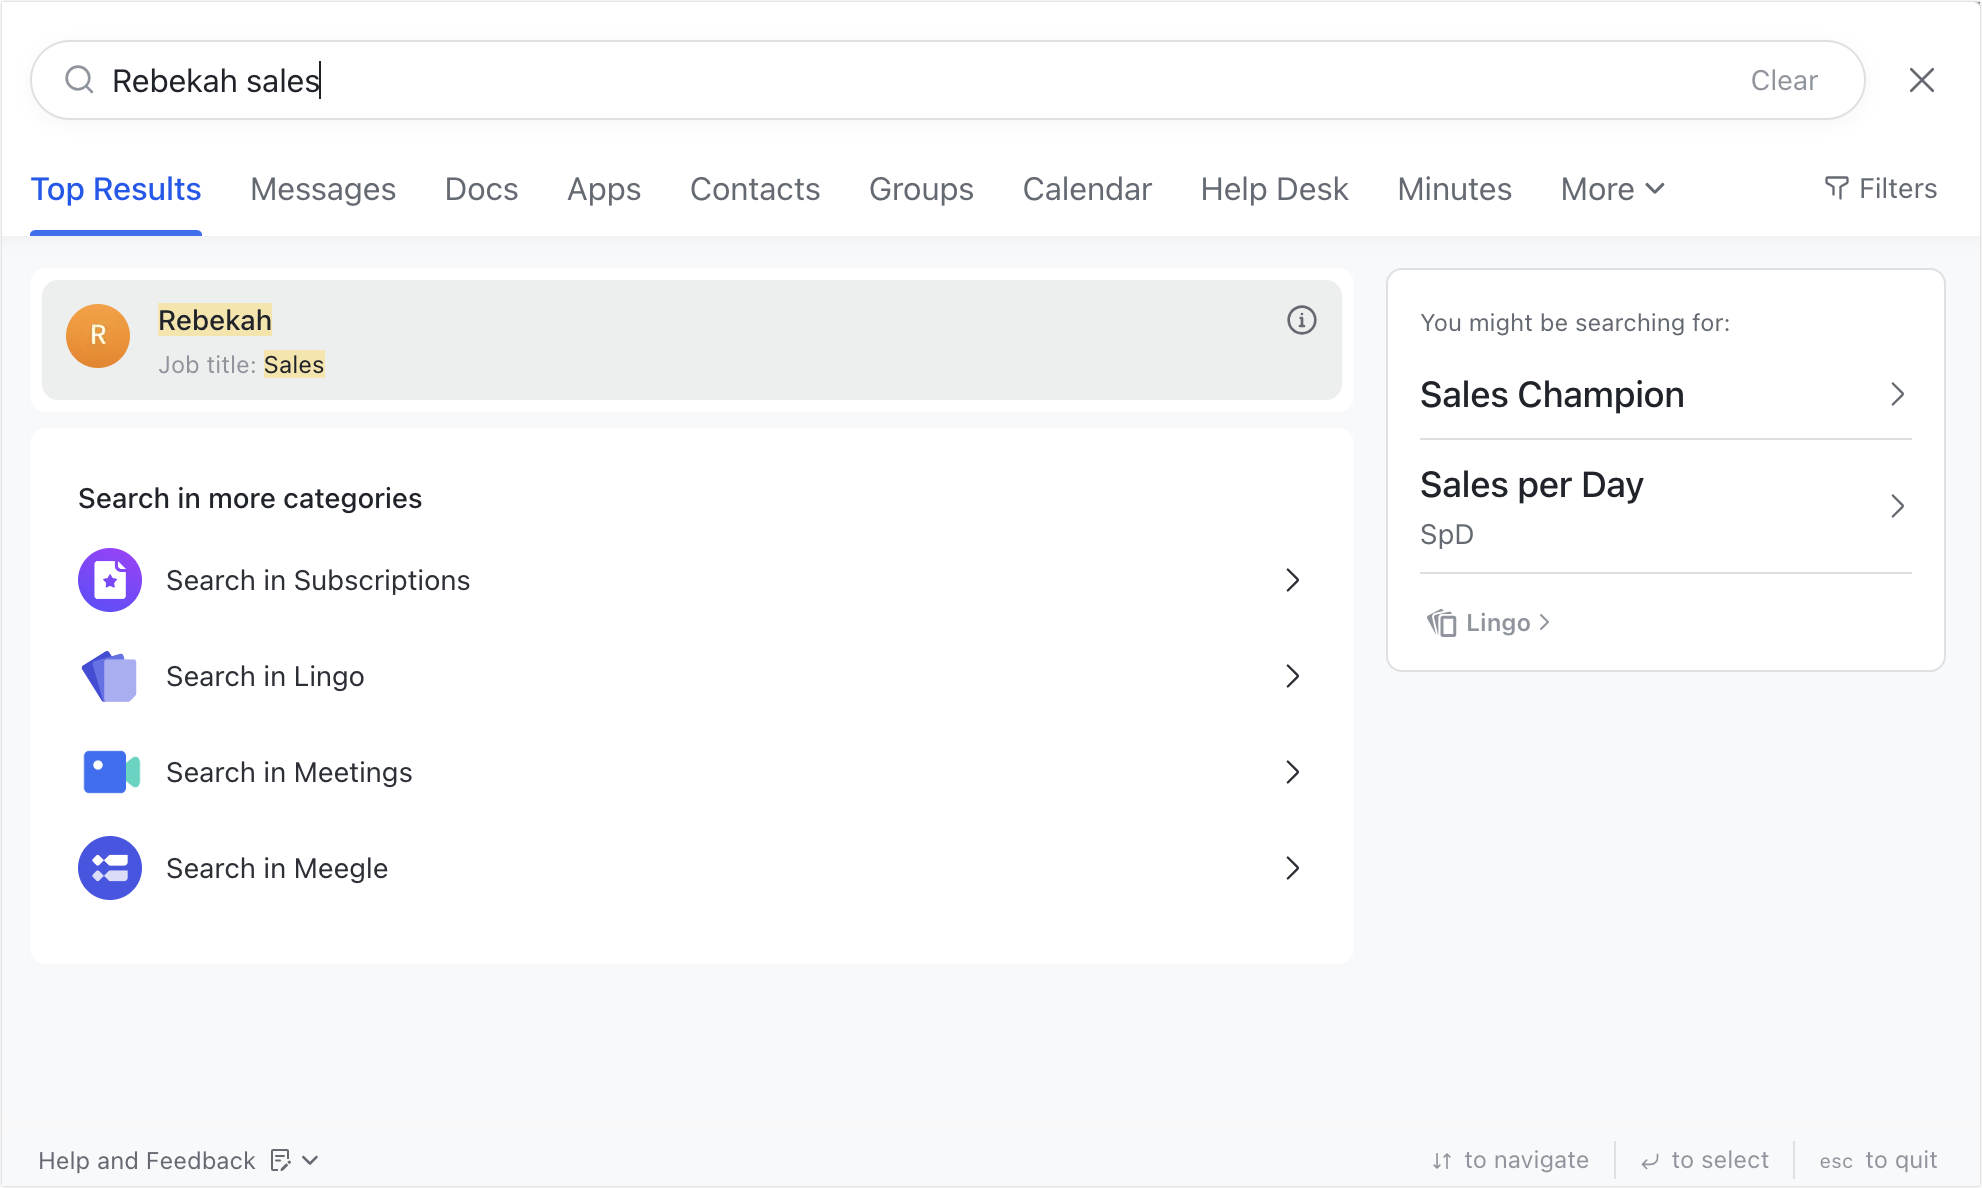1982x1188 pixels.
Task: Open Sales Champion suggestion chevron
Action: pyautogui.click(x=1897, y=394)
